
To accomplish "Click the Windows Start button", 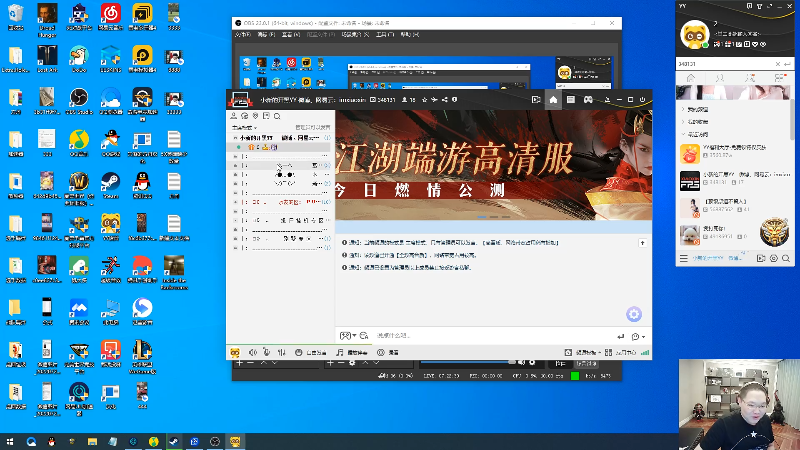I will point(10,442).
